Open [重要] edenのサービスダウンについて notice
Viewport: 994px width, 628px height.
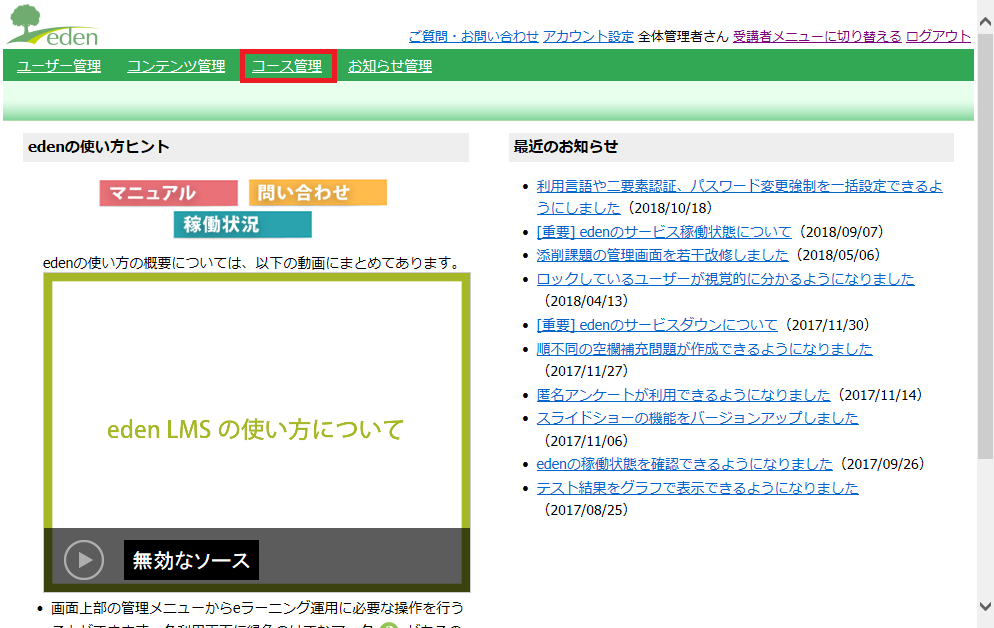(x=657, y=325)
